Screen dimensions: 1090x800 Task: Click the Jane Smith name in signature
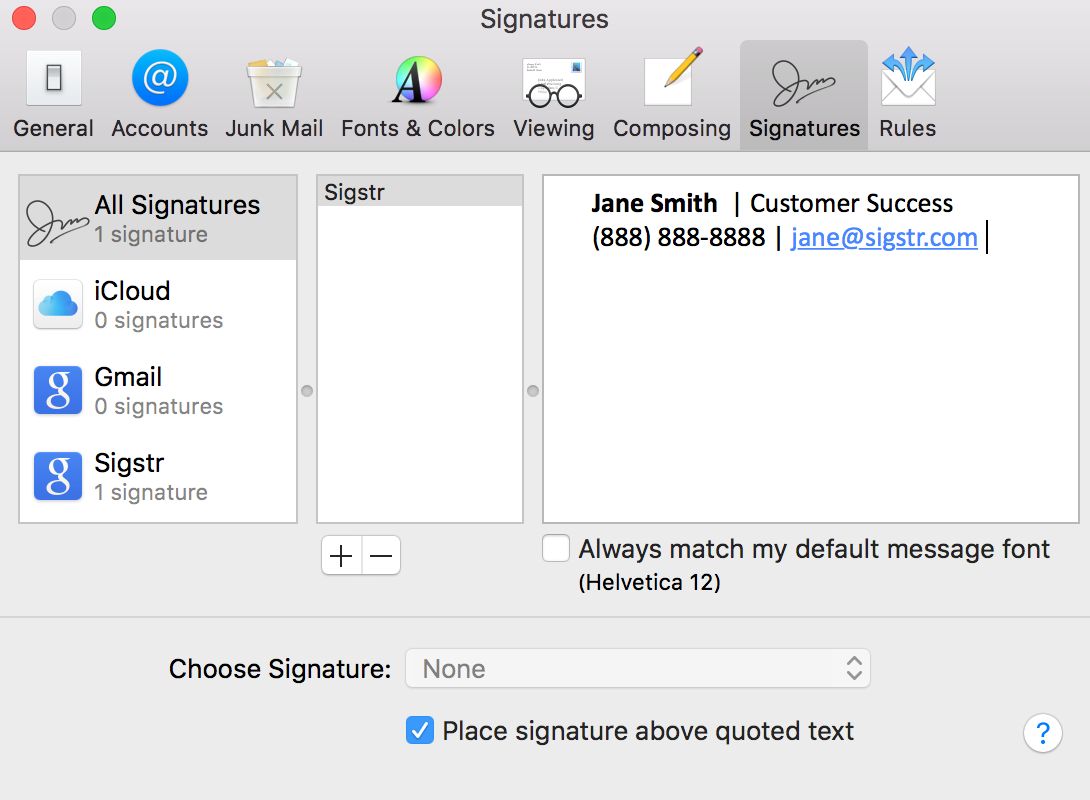pyautogui.click(x=654, y=204)
